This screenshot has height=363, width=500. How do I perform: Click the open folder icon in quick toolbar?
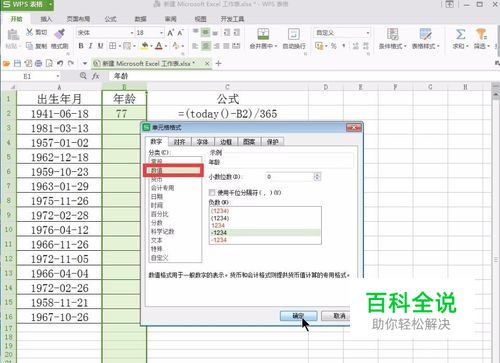click(x=6, y=63)
